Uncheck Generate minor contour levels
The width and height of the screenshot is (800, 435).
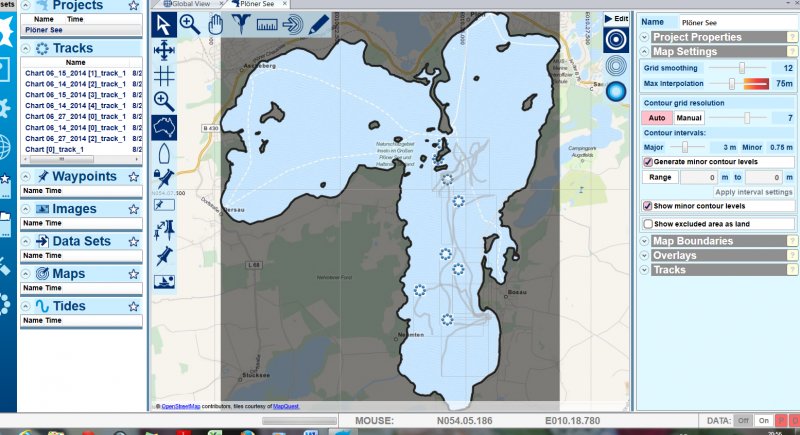pos(647,161)
